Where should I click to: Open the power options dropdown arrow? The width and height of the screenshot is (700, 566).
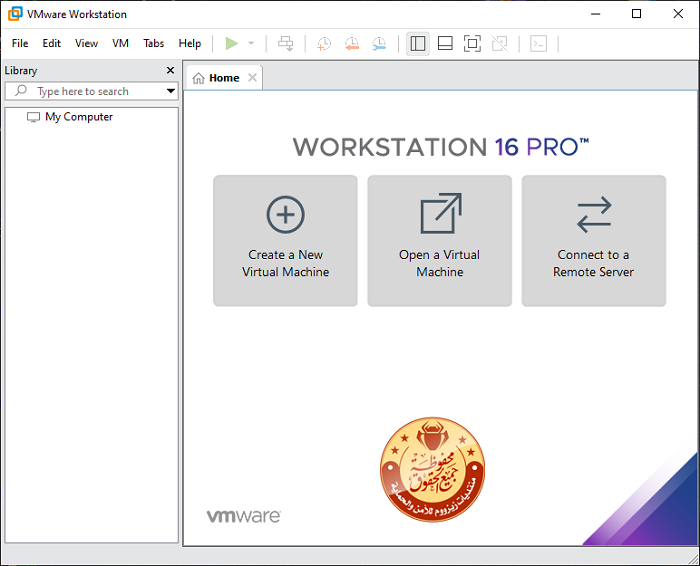click(251, 43)
